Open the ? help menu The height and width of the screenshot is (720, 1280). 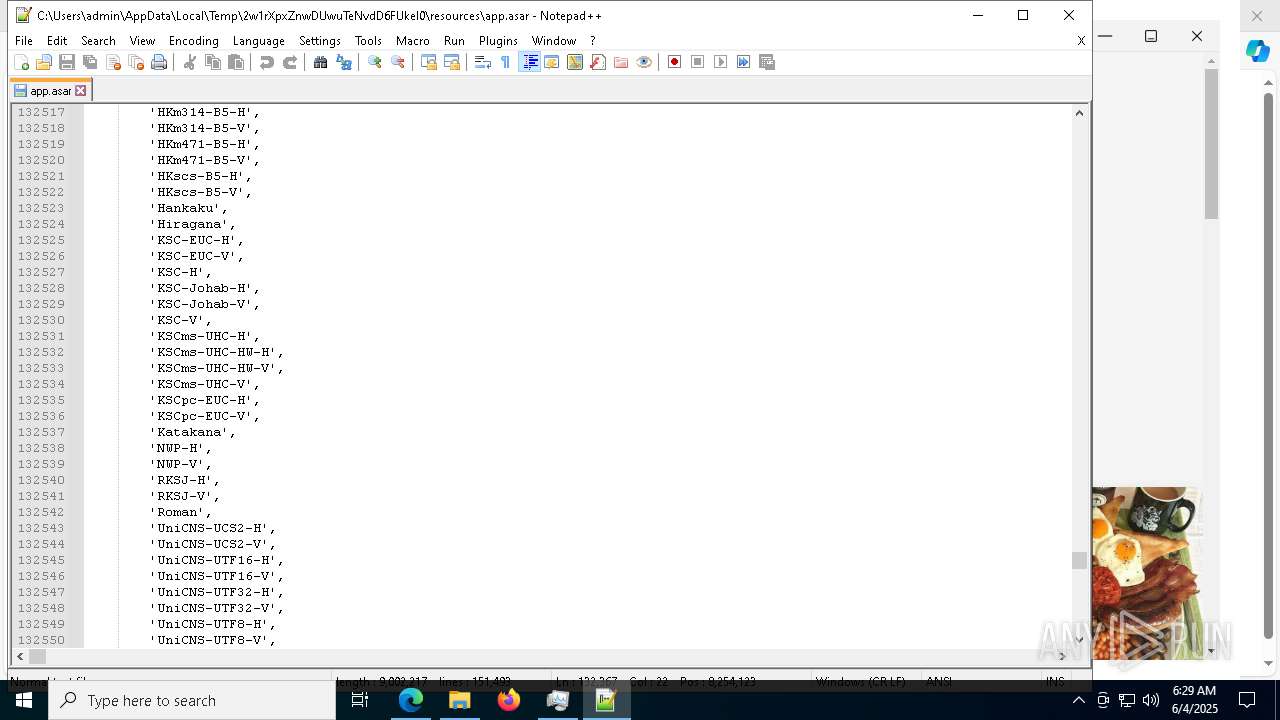click(592, 41)
